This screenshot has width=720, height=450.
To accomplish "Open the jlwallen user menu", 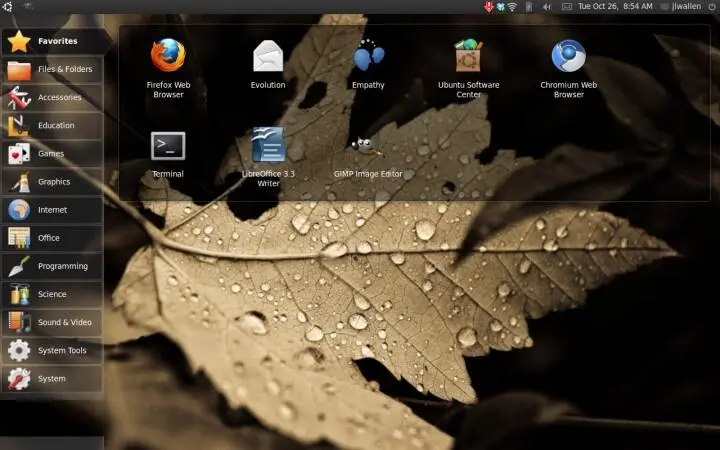I will [x=690, y=7].
